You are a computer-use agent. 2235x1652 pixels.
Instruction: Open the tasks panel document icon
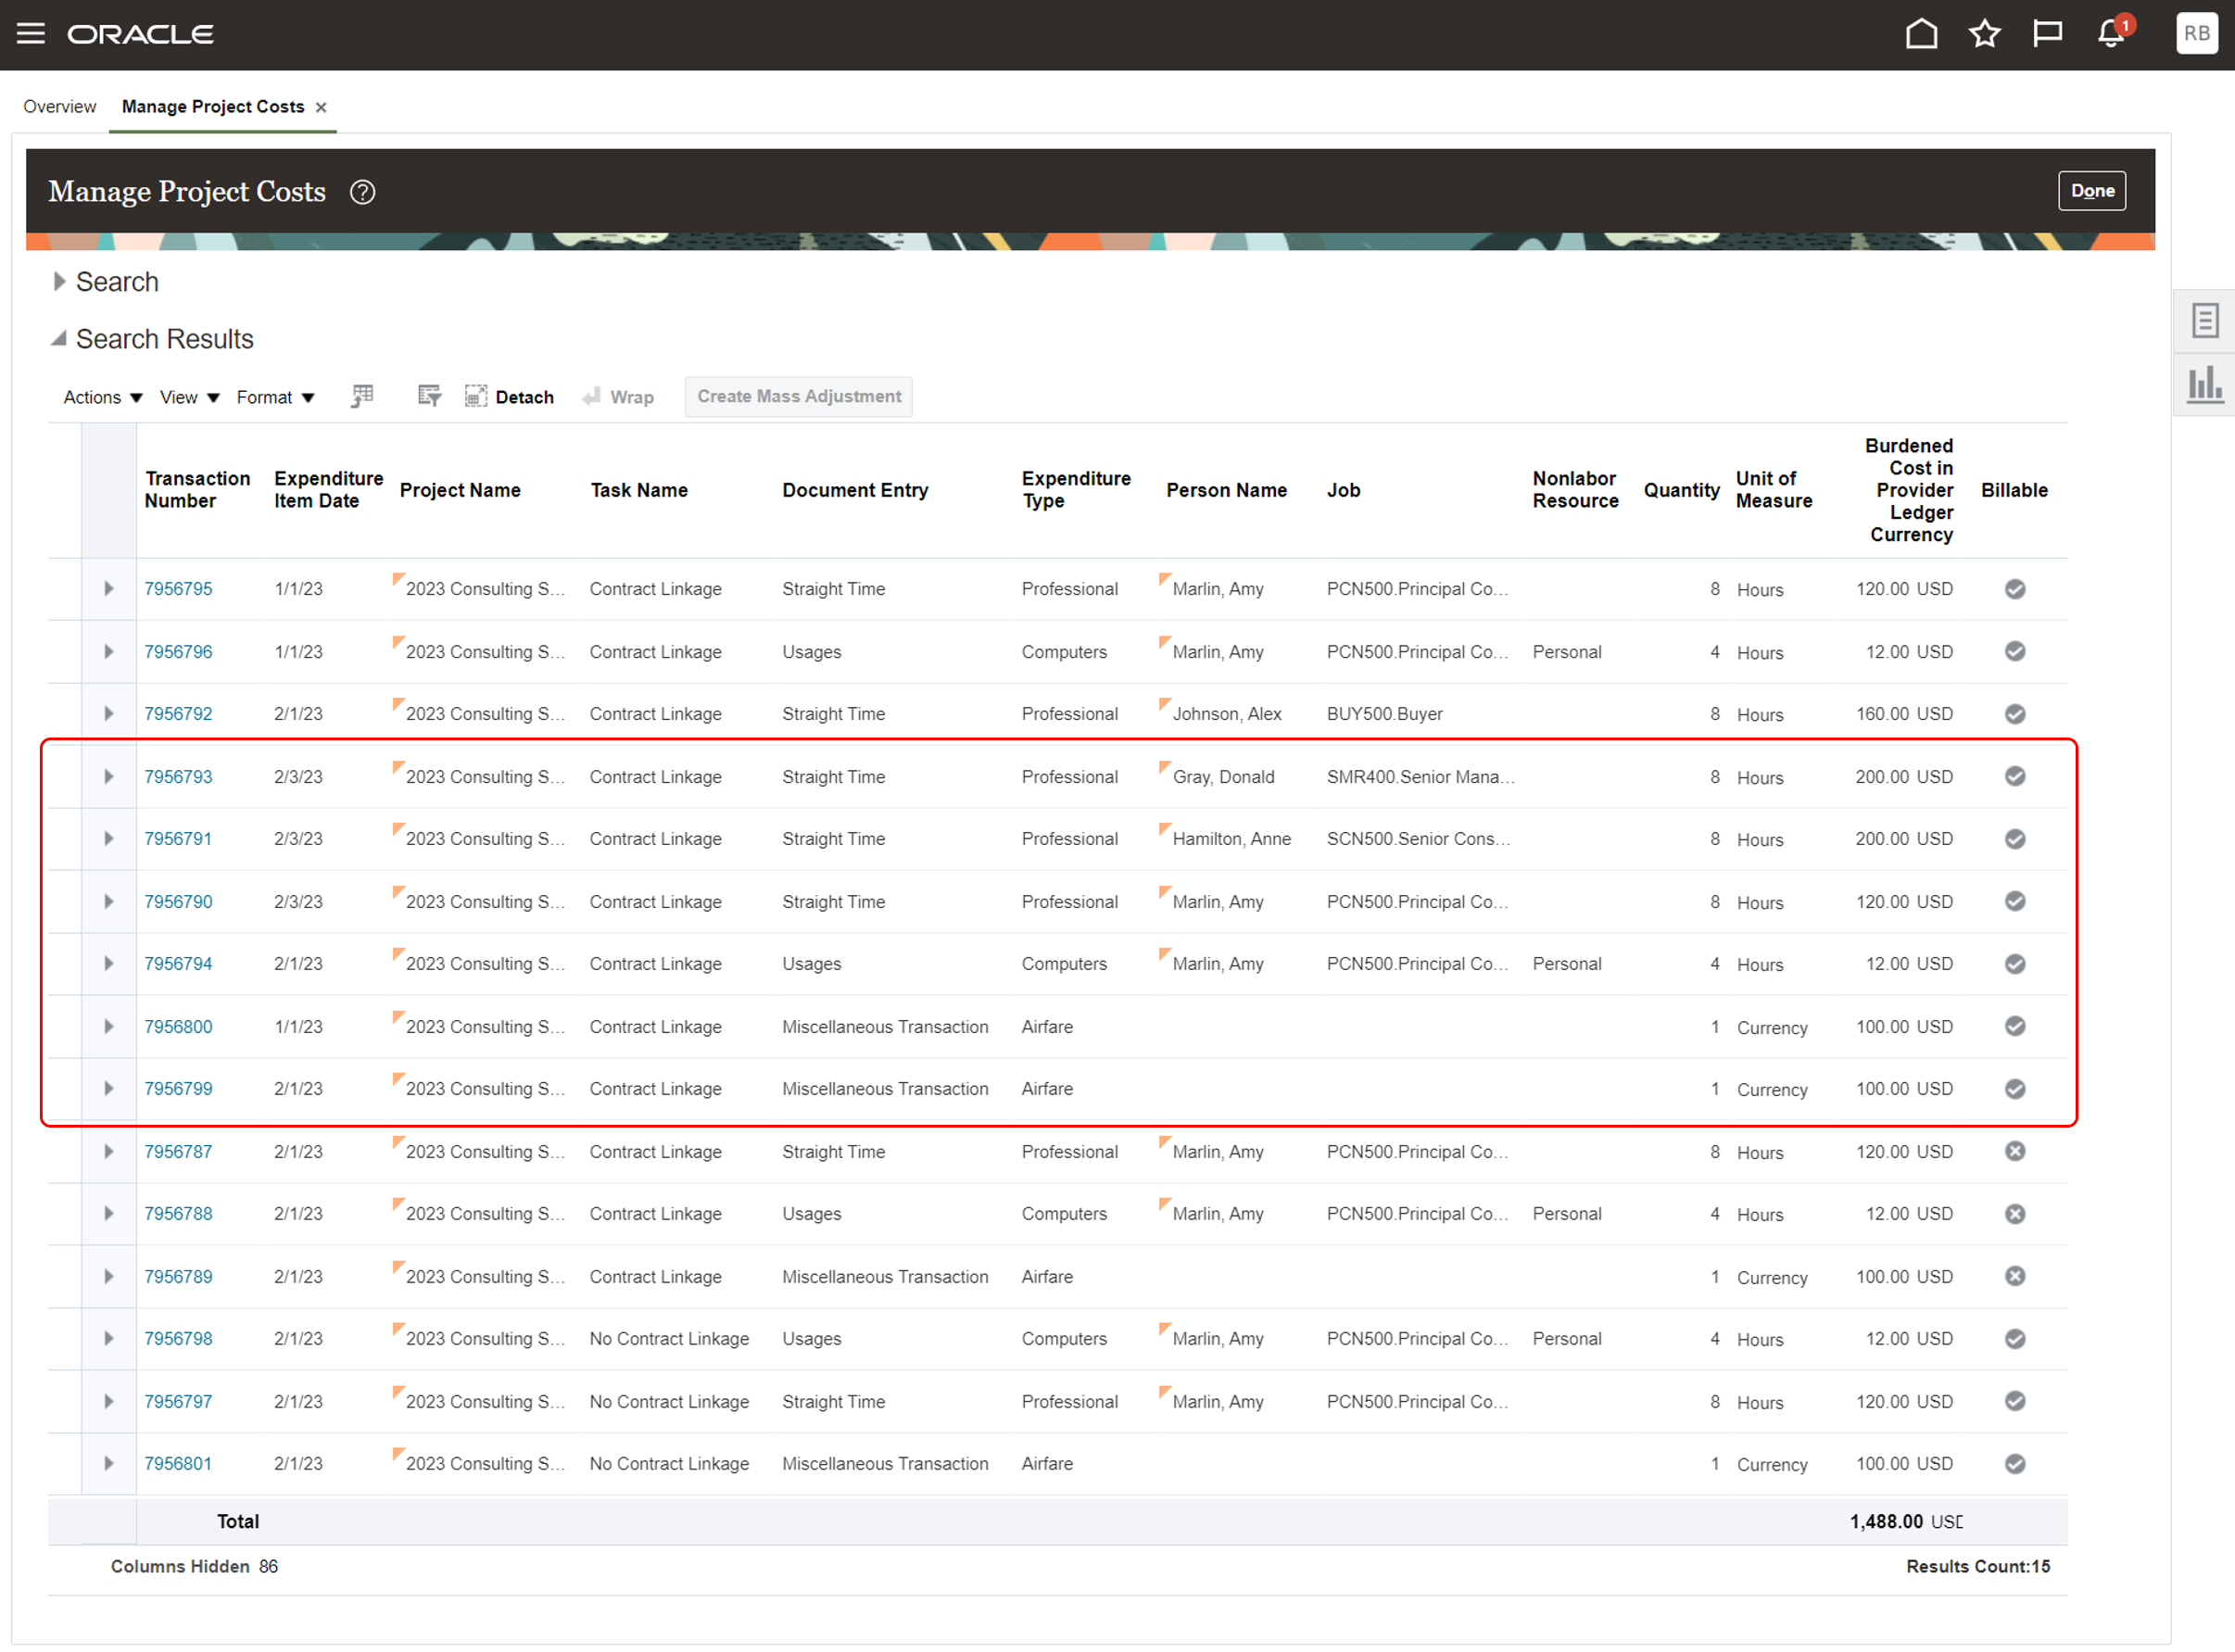[x=2204, y=321]
